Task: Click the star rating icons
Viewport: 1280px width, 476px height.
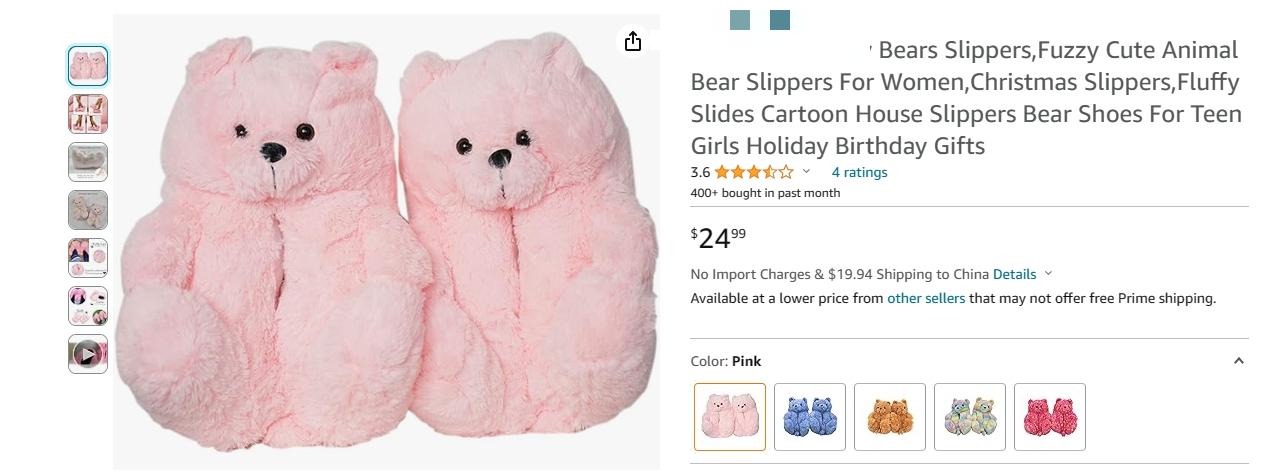Action: [x=754, y=172]
